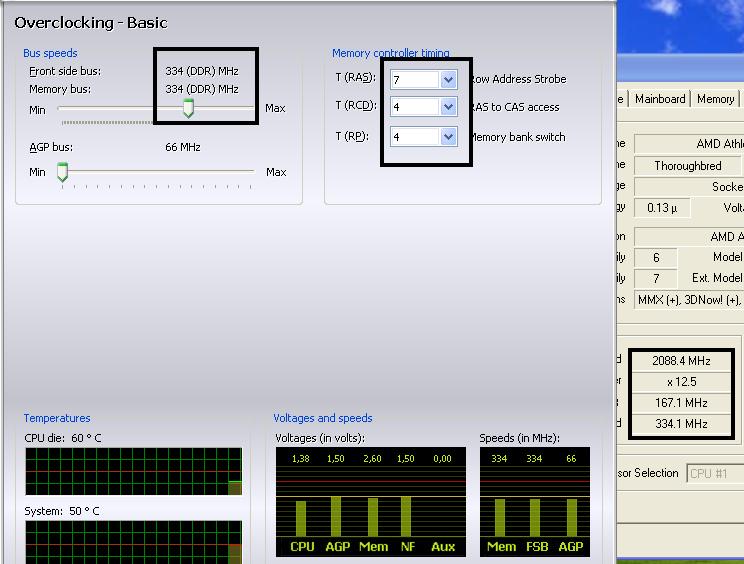Image resolution: width=744 pixels, height=564 pixels.
Task: Click the AGP bar in Speeds chart
Action: (570, 517)
